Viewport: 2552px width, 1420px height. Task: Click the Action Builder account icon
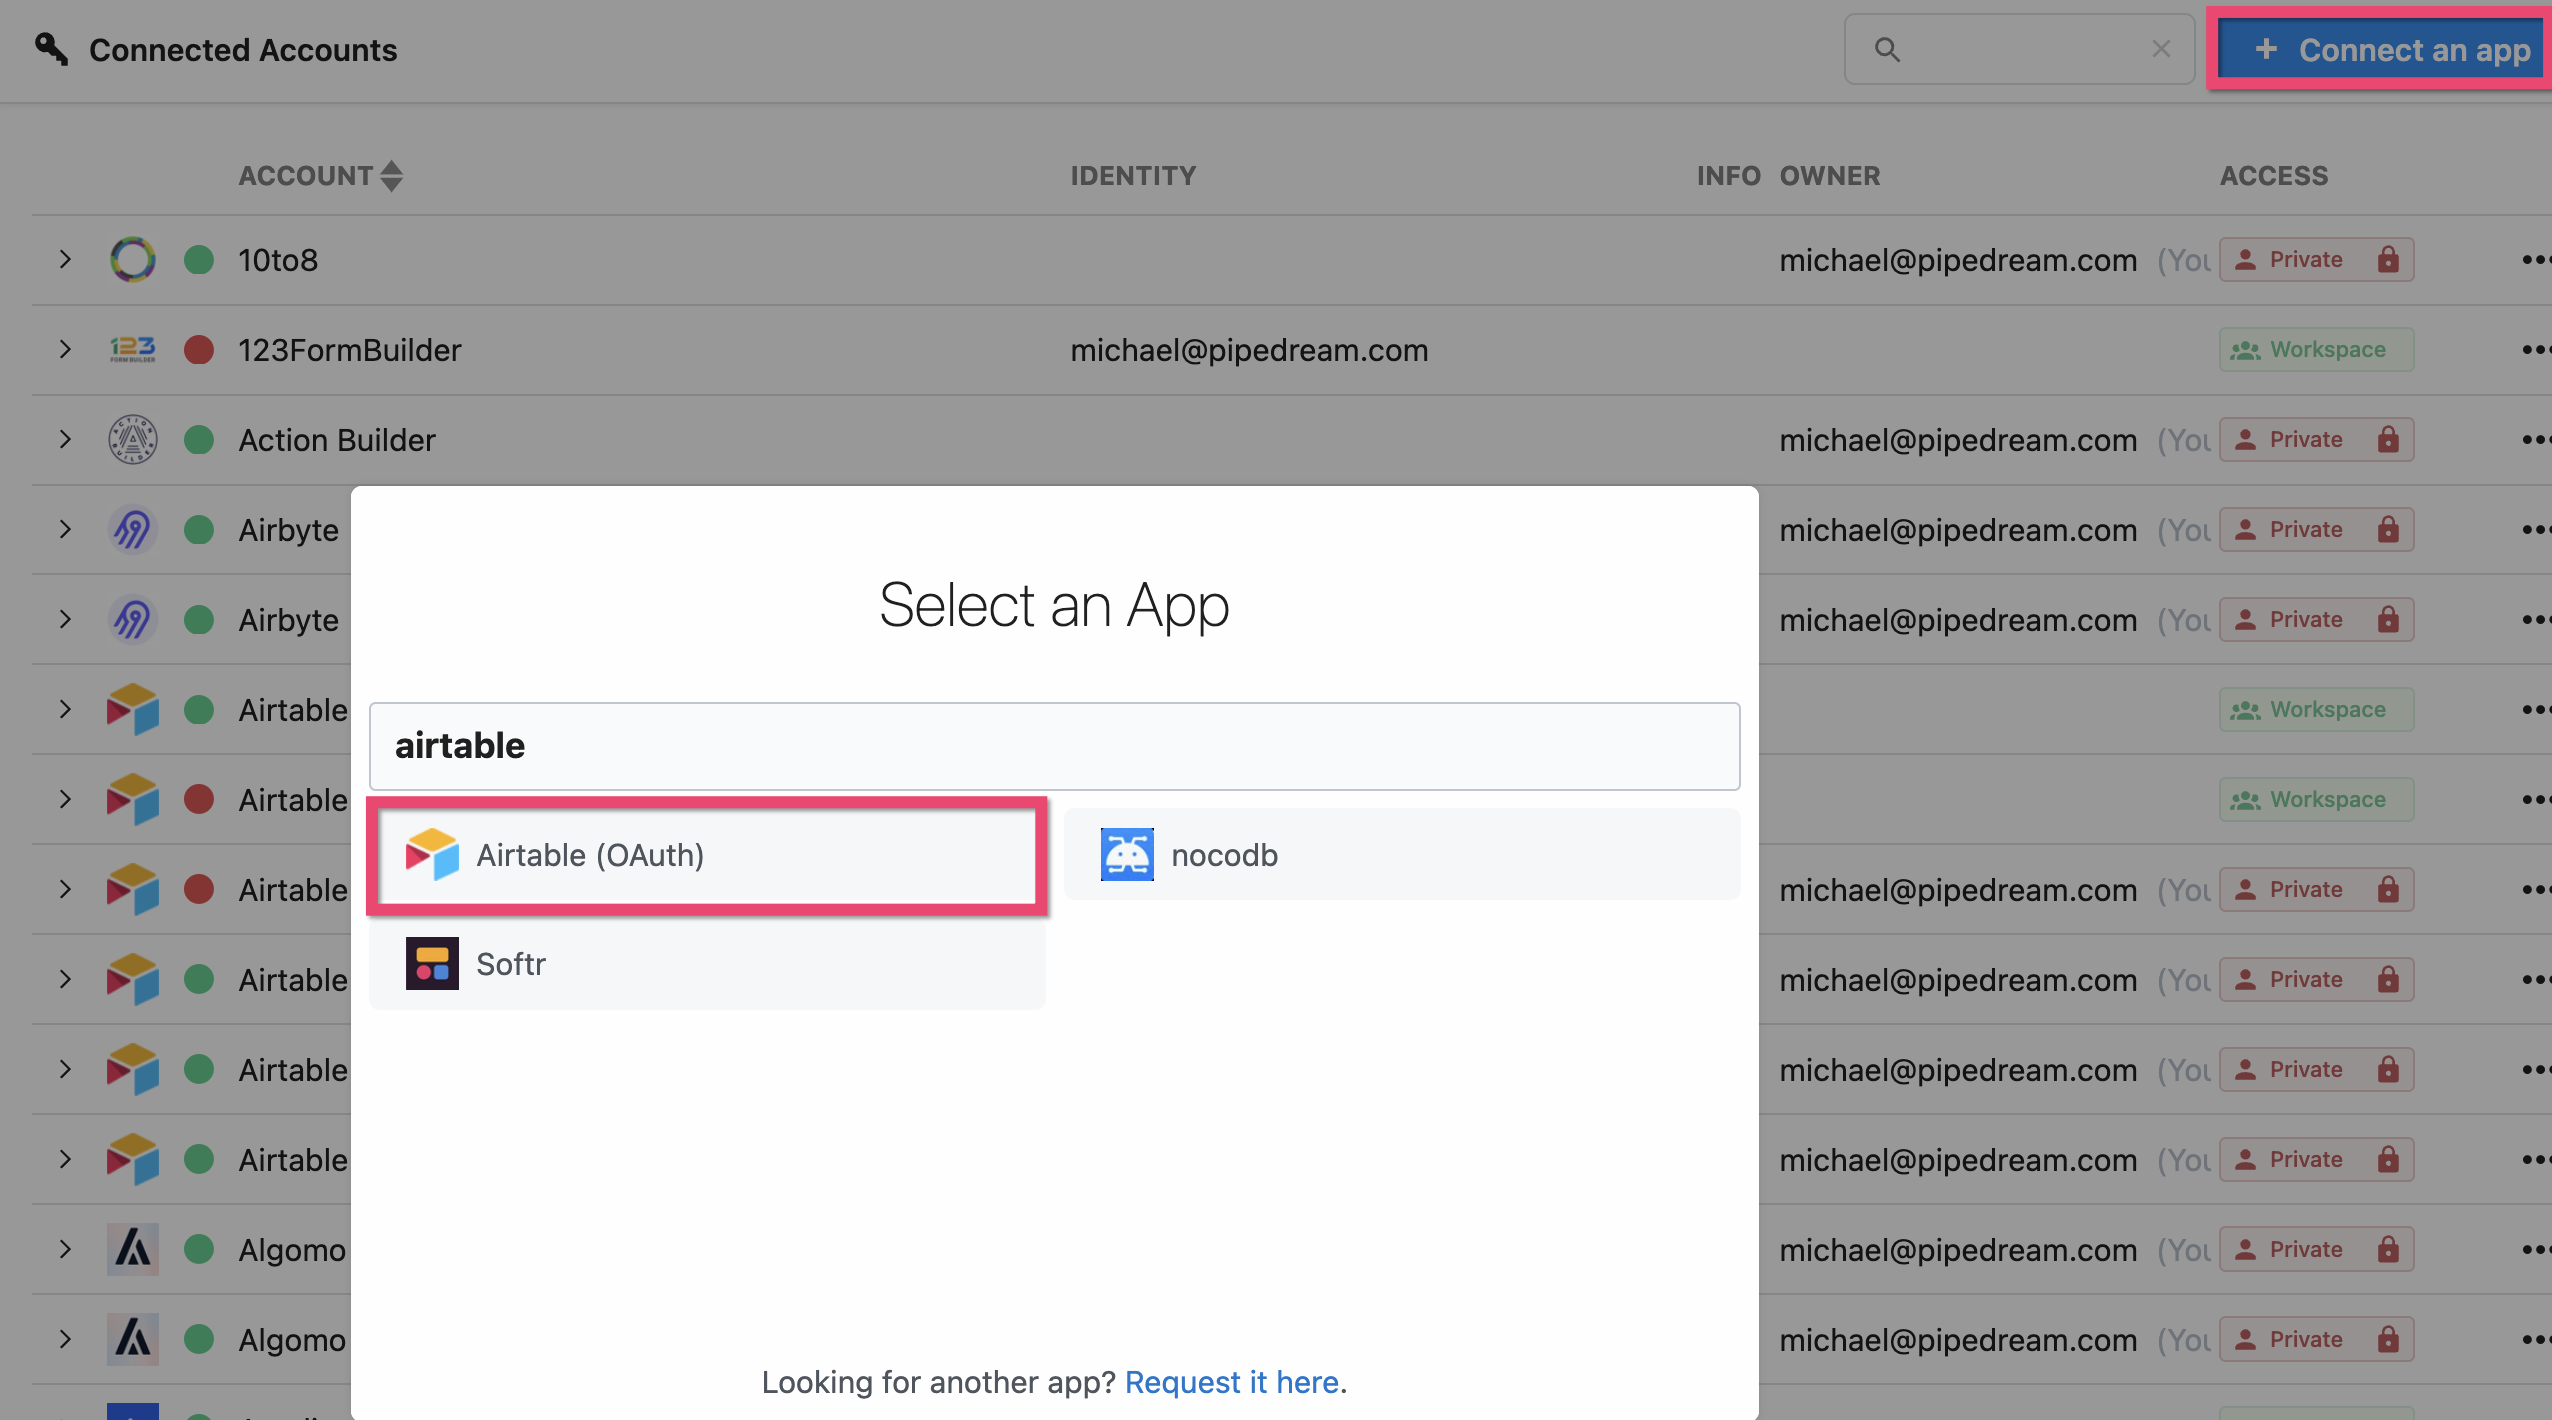click(133, 437)
